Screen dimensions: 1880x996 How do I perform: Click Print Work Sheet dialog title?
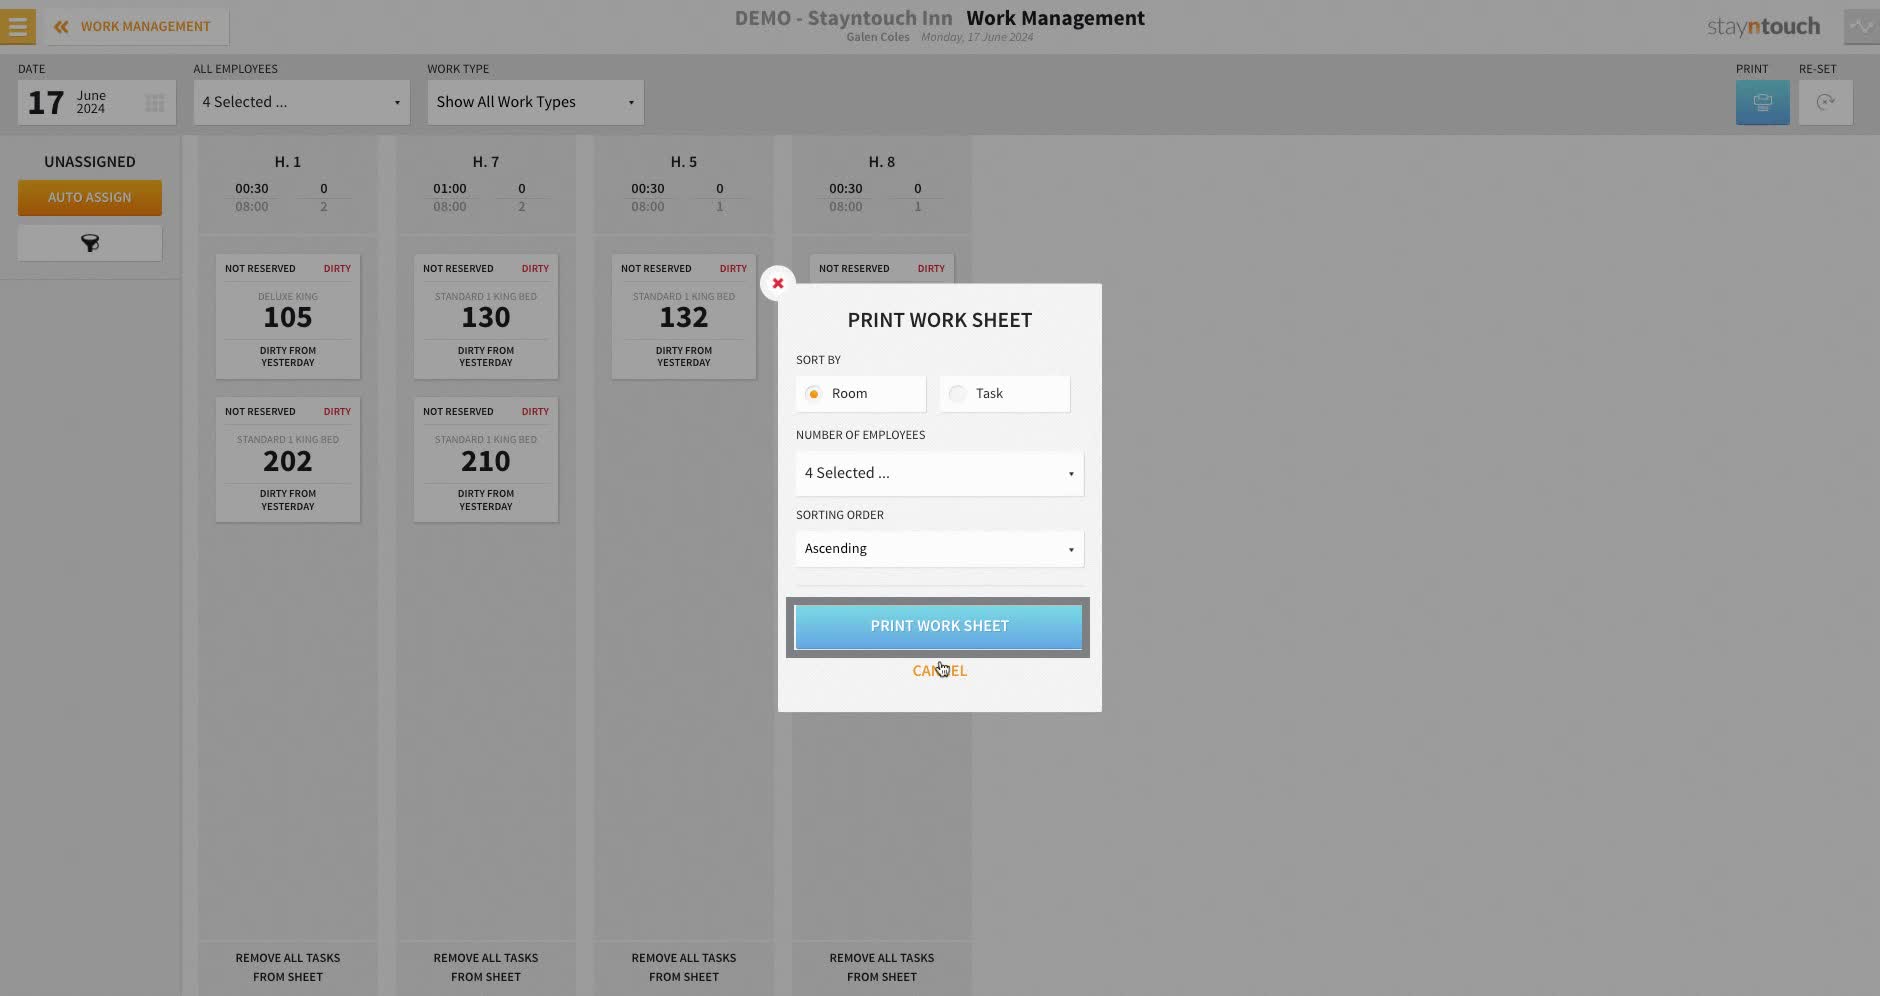coord(940,320)
